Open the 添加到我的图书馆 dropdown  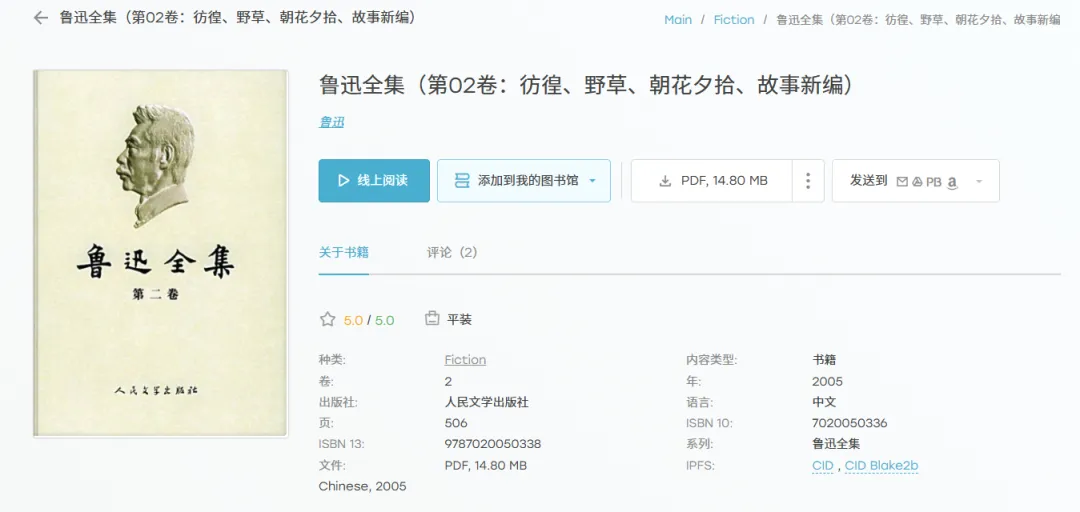pos(523,181)
